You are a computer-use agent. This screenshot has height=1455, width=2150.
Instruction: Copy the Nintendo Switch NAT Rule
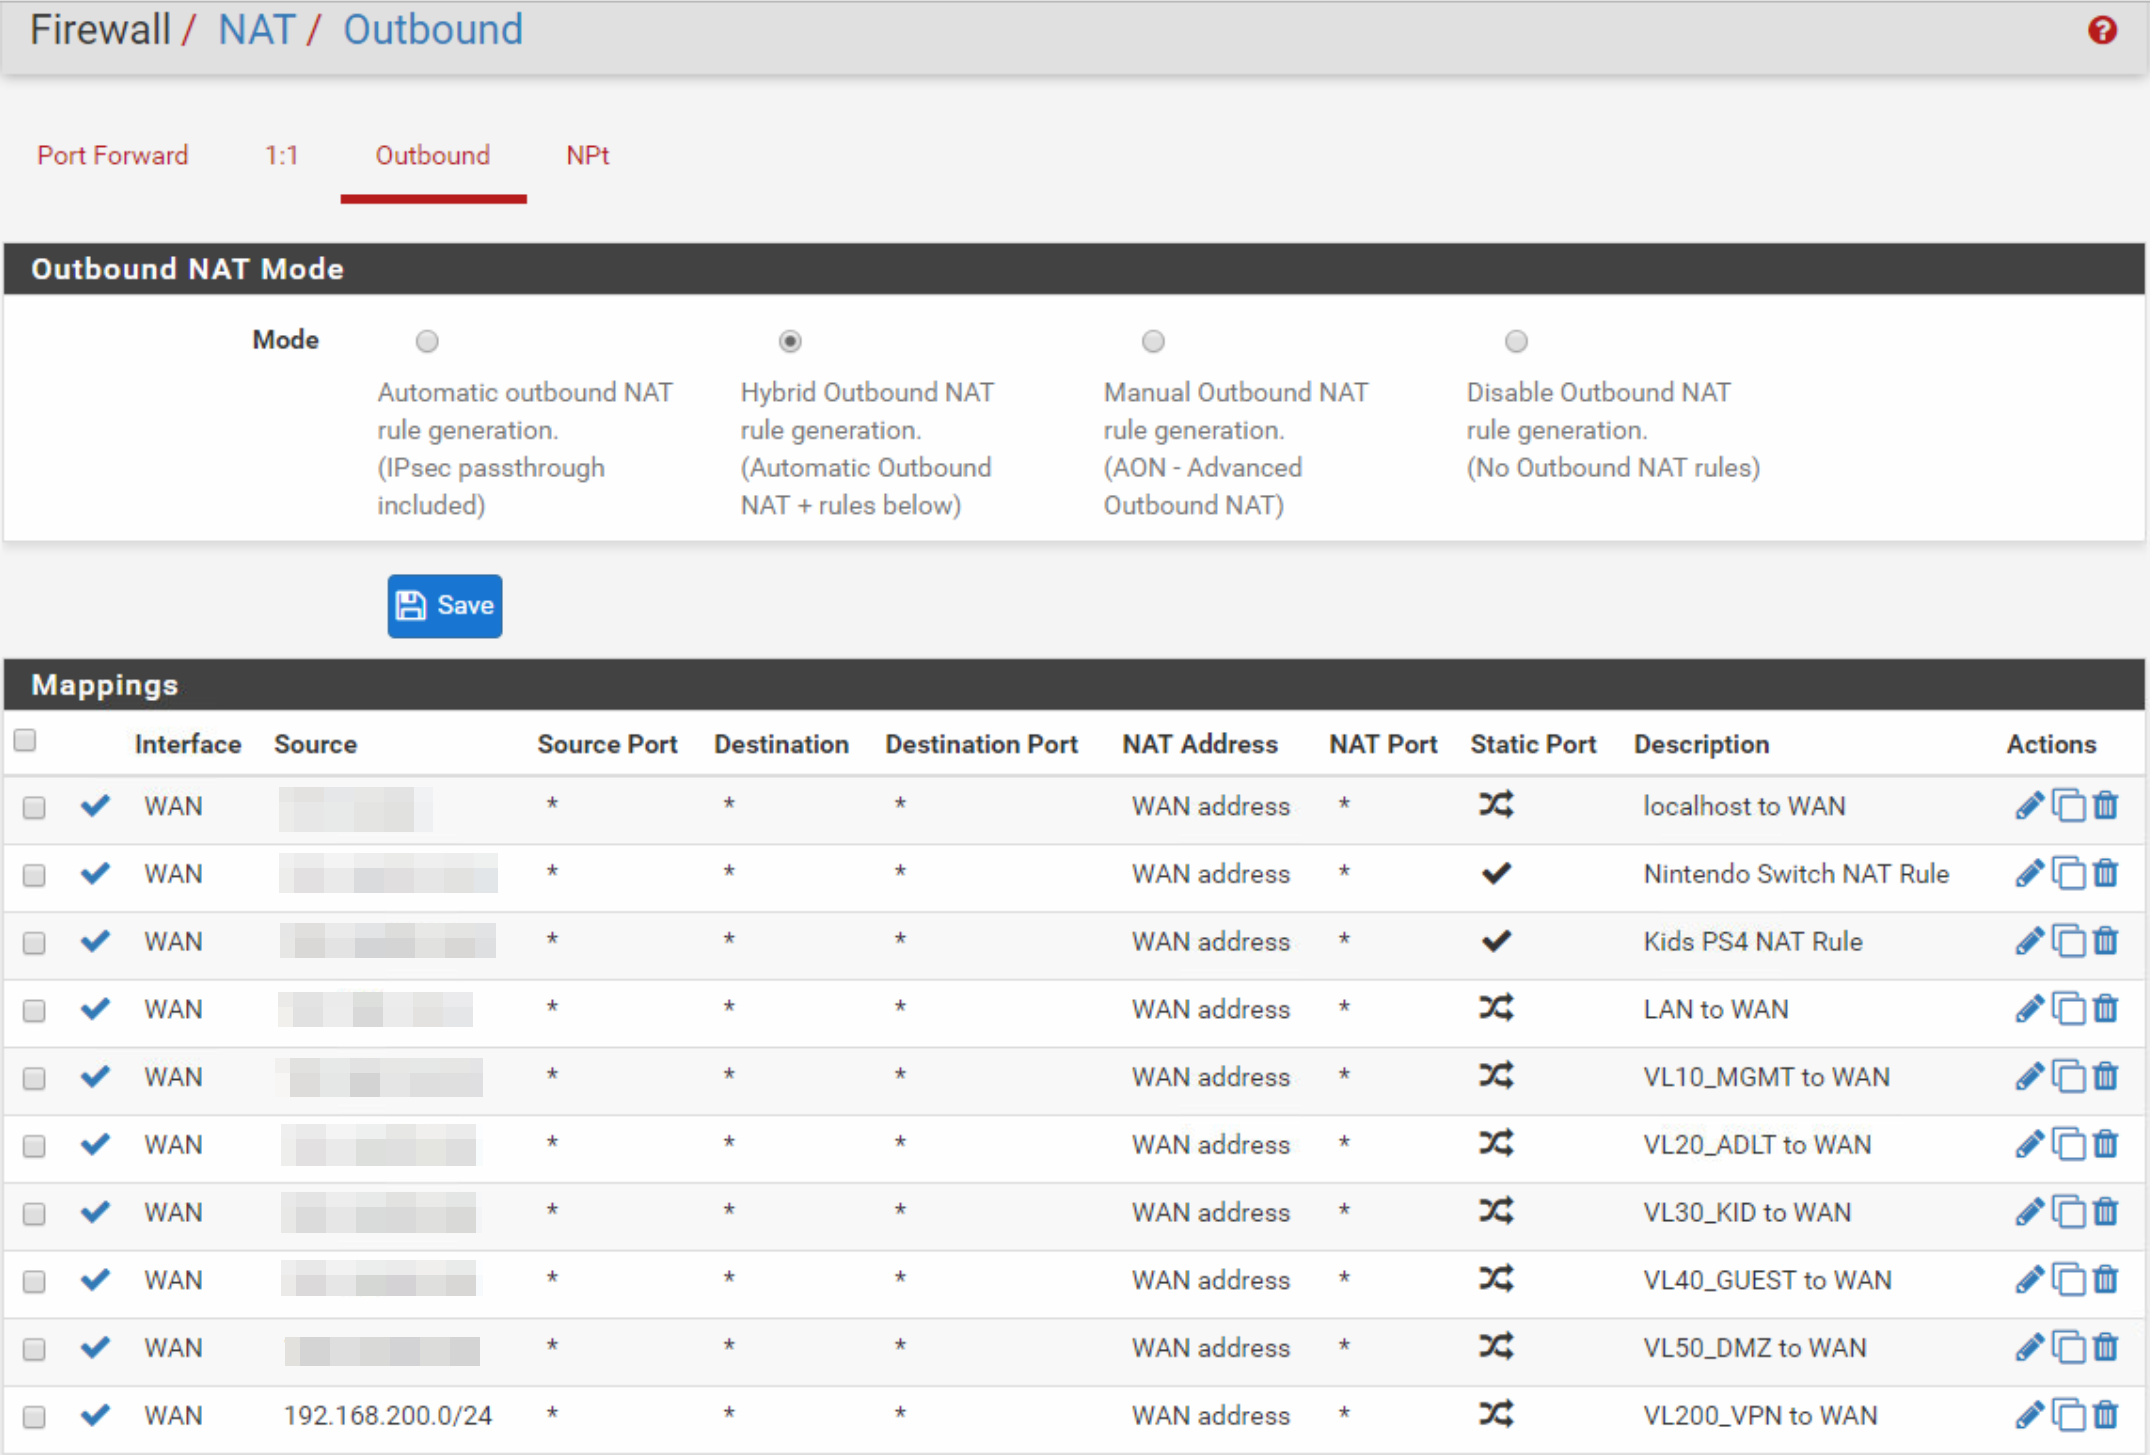click(x=2068, y=874)
